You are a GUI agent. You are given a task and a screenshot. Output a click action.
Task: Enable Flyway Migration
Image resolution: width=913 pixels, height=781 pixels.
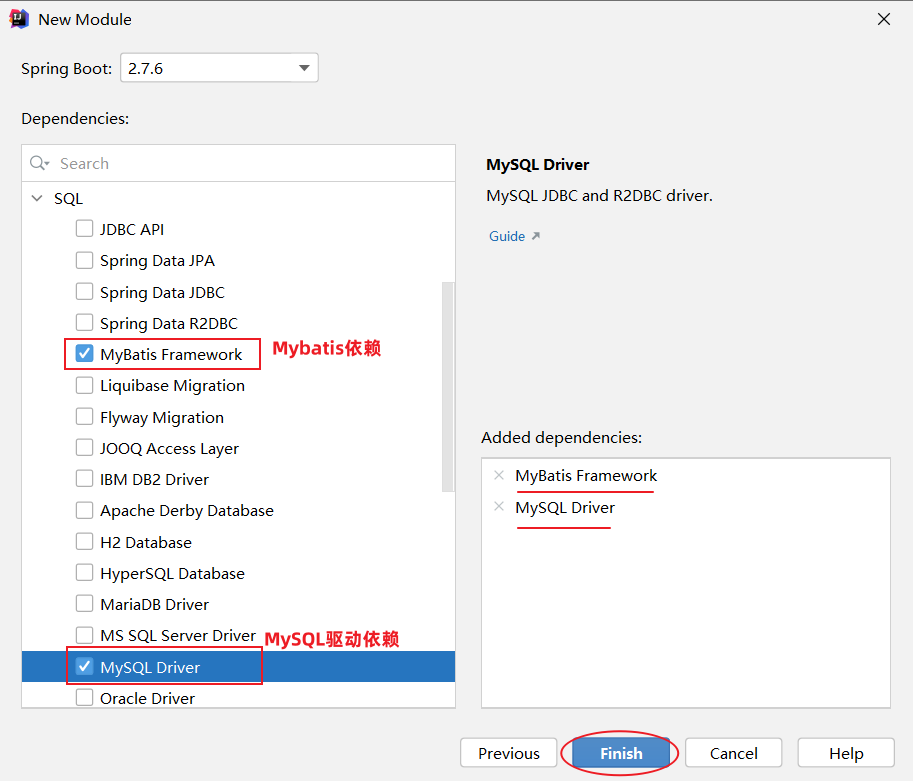pyautogui.click(x=85, y=416)
